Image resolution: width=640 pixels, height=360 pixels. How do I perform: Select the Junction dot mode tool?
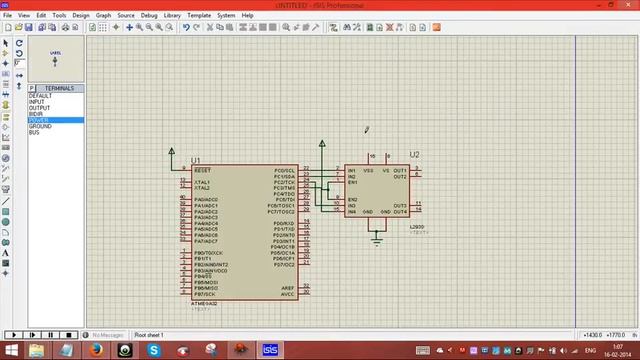point(6,63)
